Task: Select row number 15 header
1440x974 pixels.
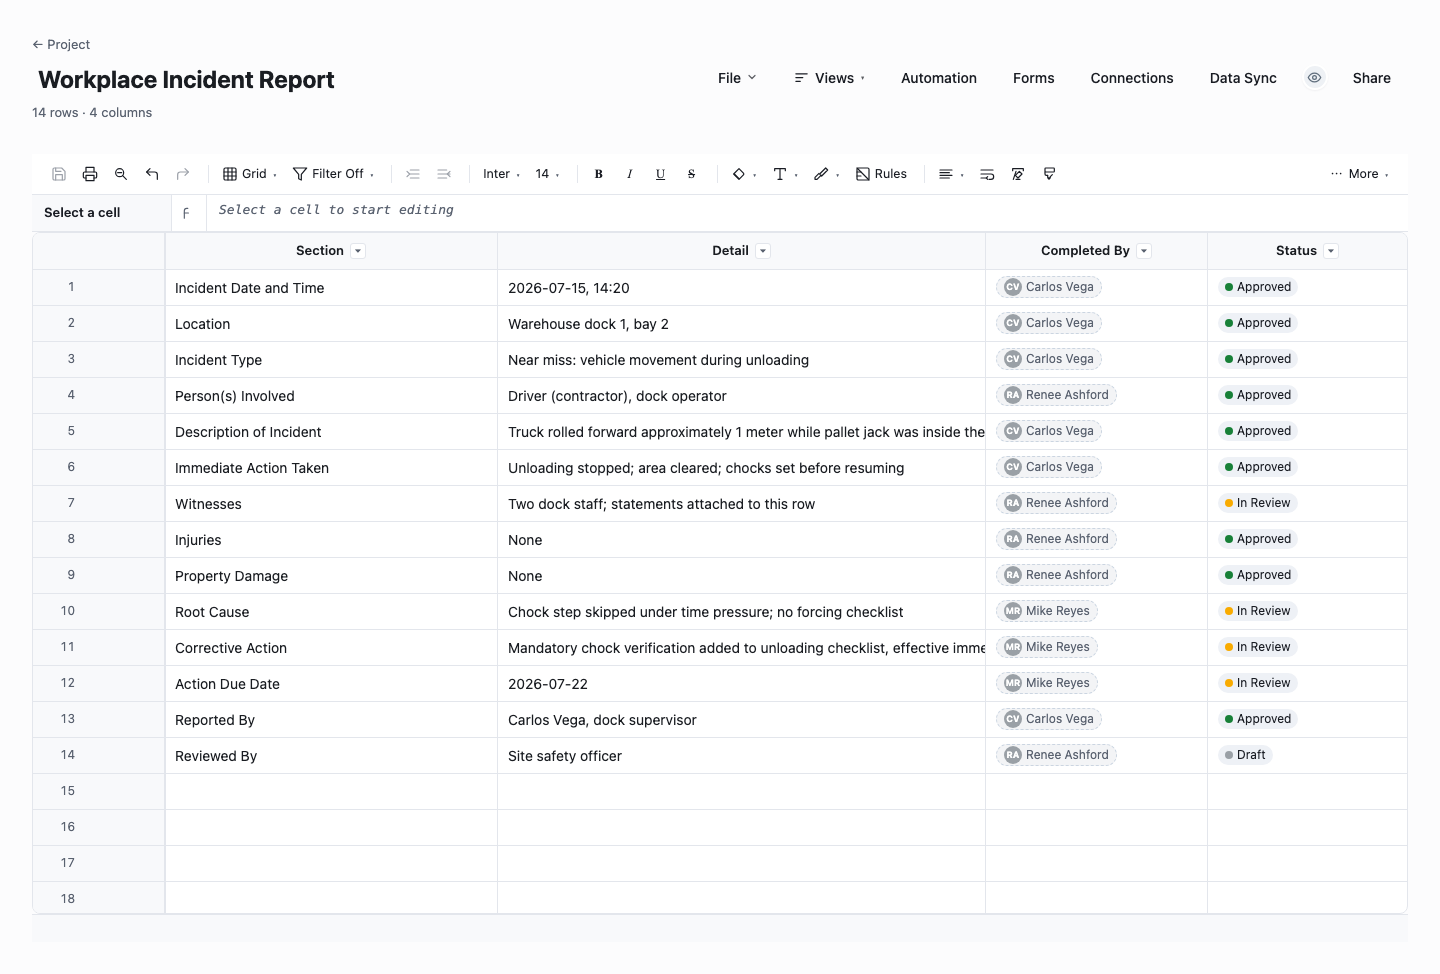Action: [x=98, y=791]
